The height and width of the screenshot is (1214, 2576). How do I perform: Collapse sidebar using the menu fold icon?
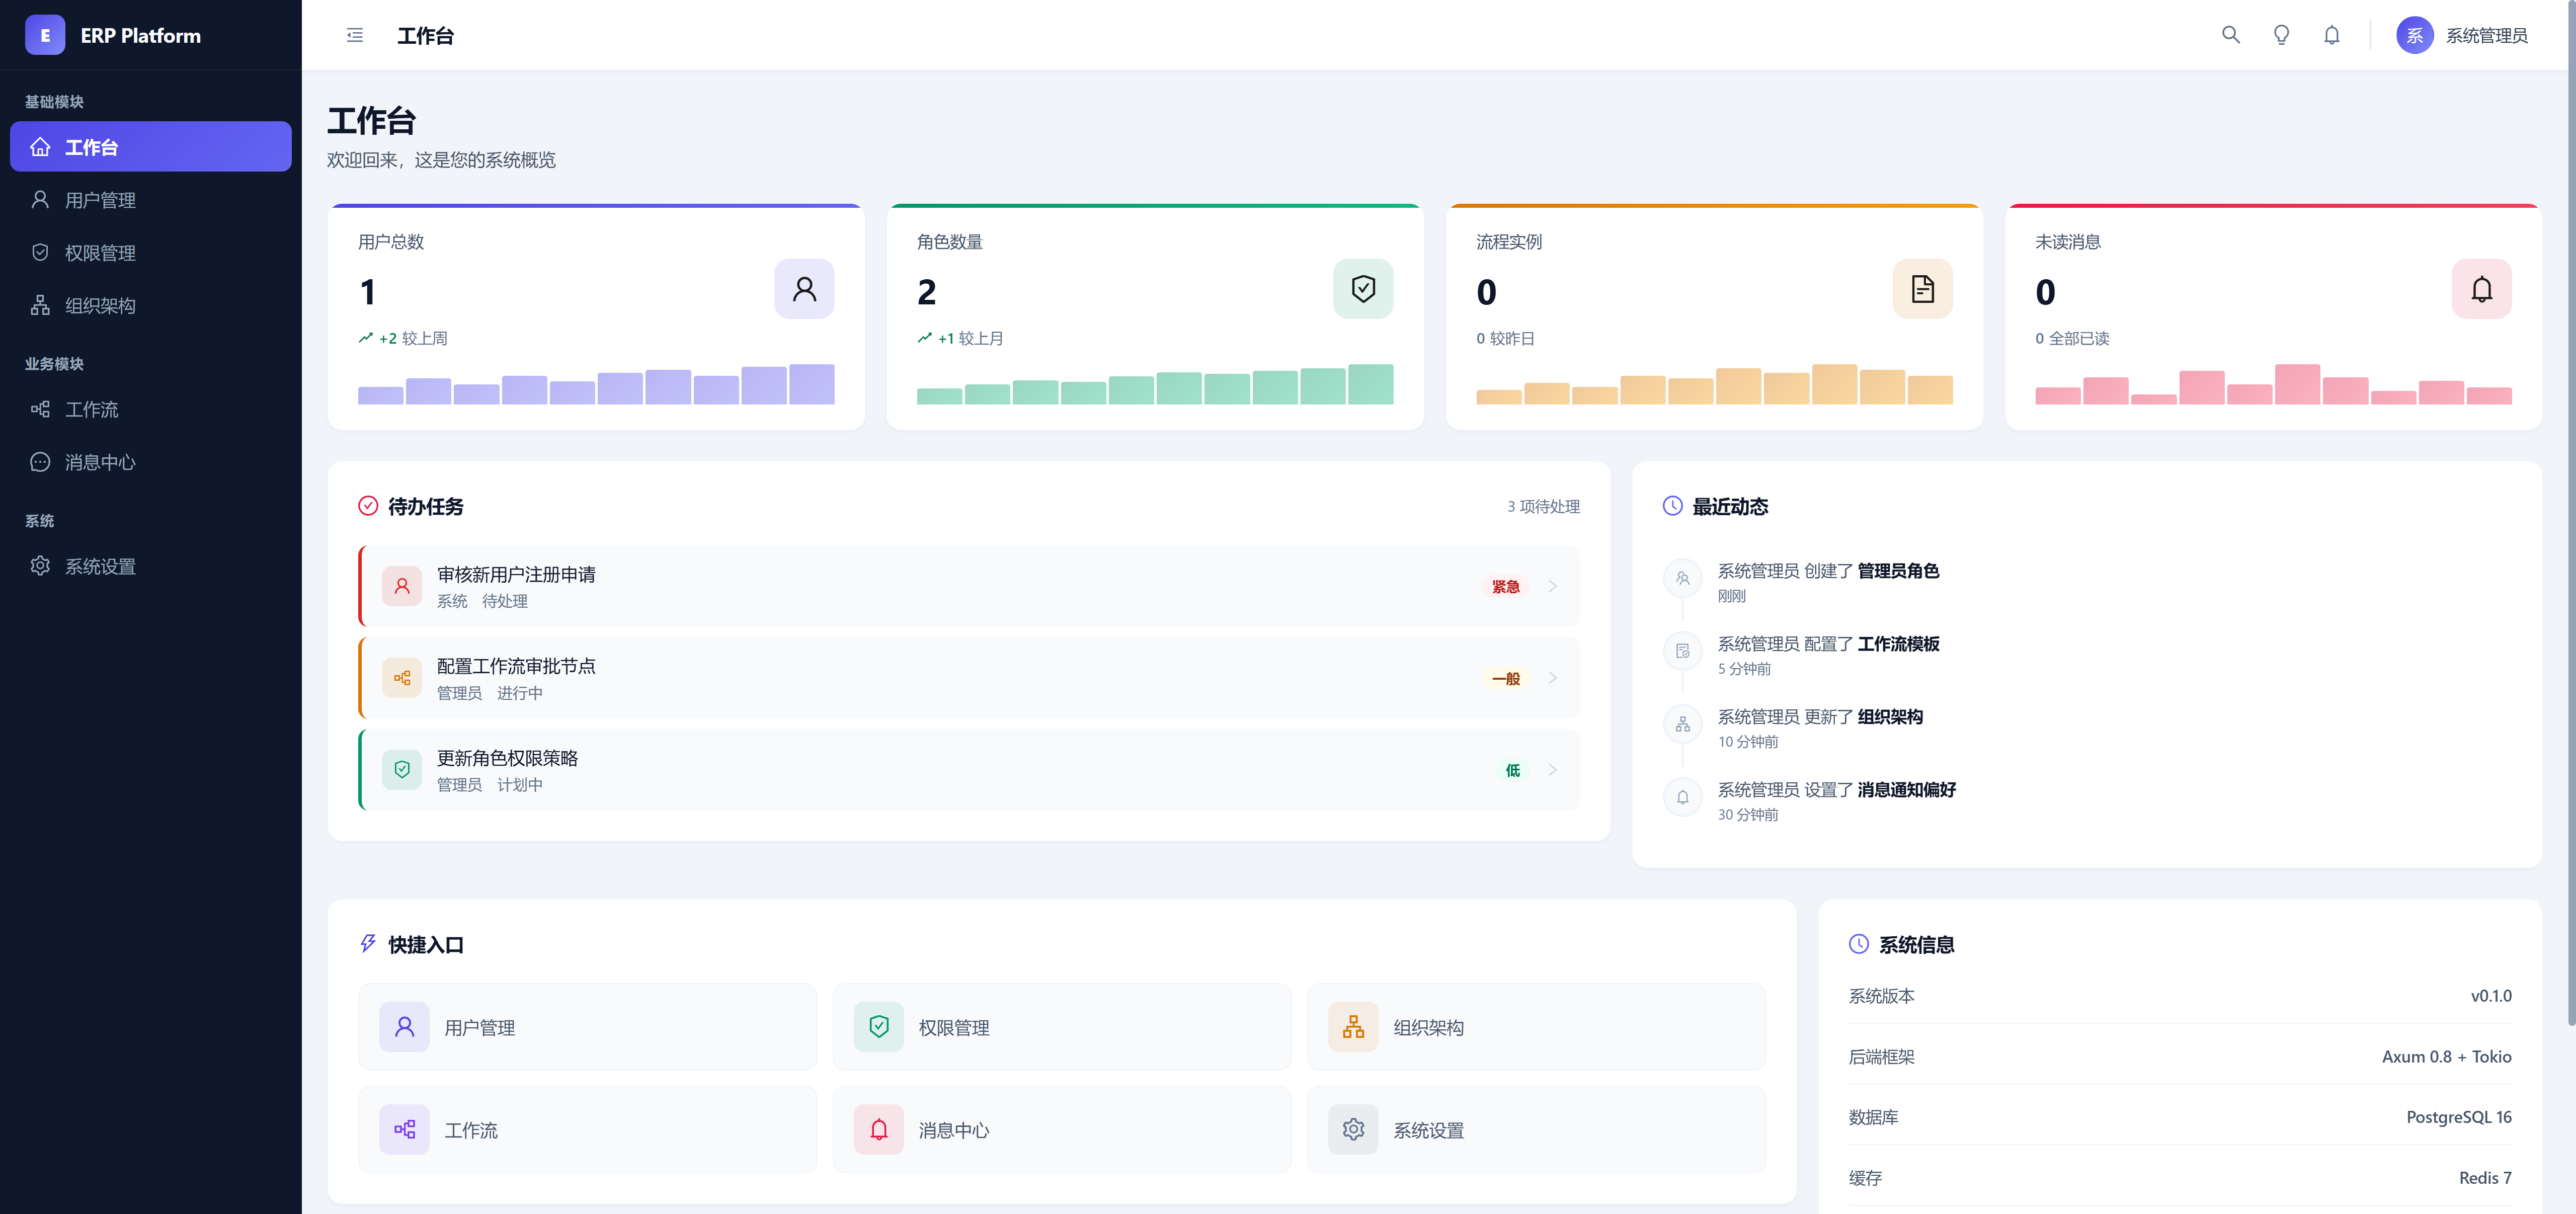pos(355,35)
